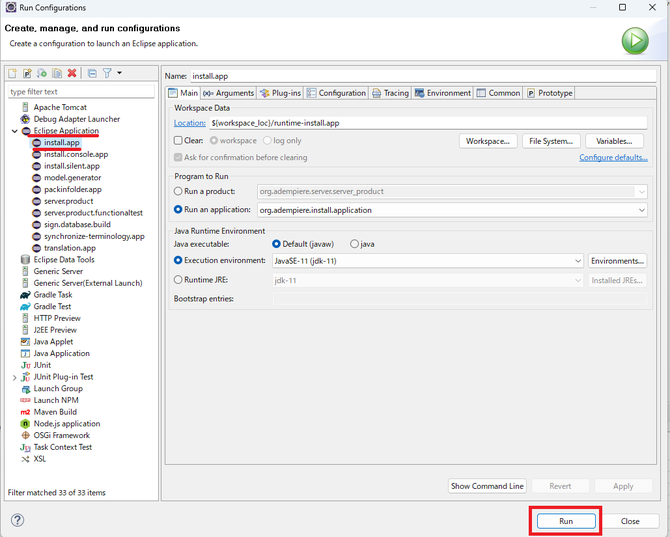Click into the type filter text field
This screenshot has height=537, width=670.
[x=80, y=91]
